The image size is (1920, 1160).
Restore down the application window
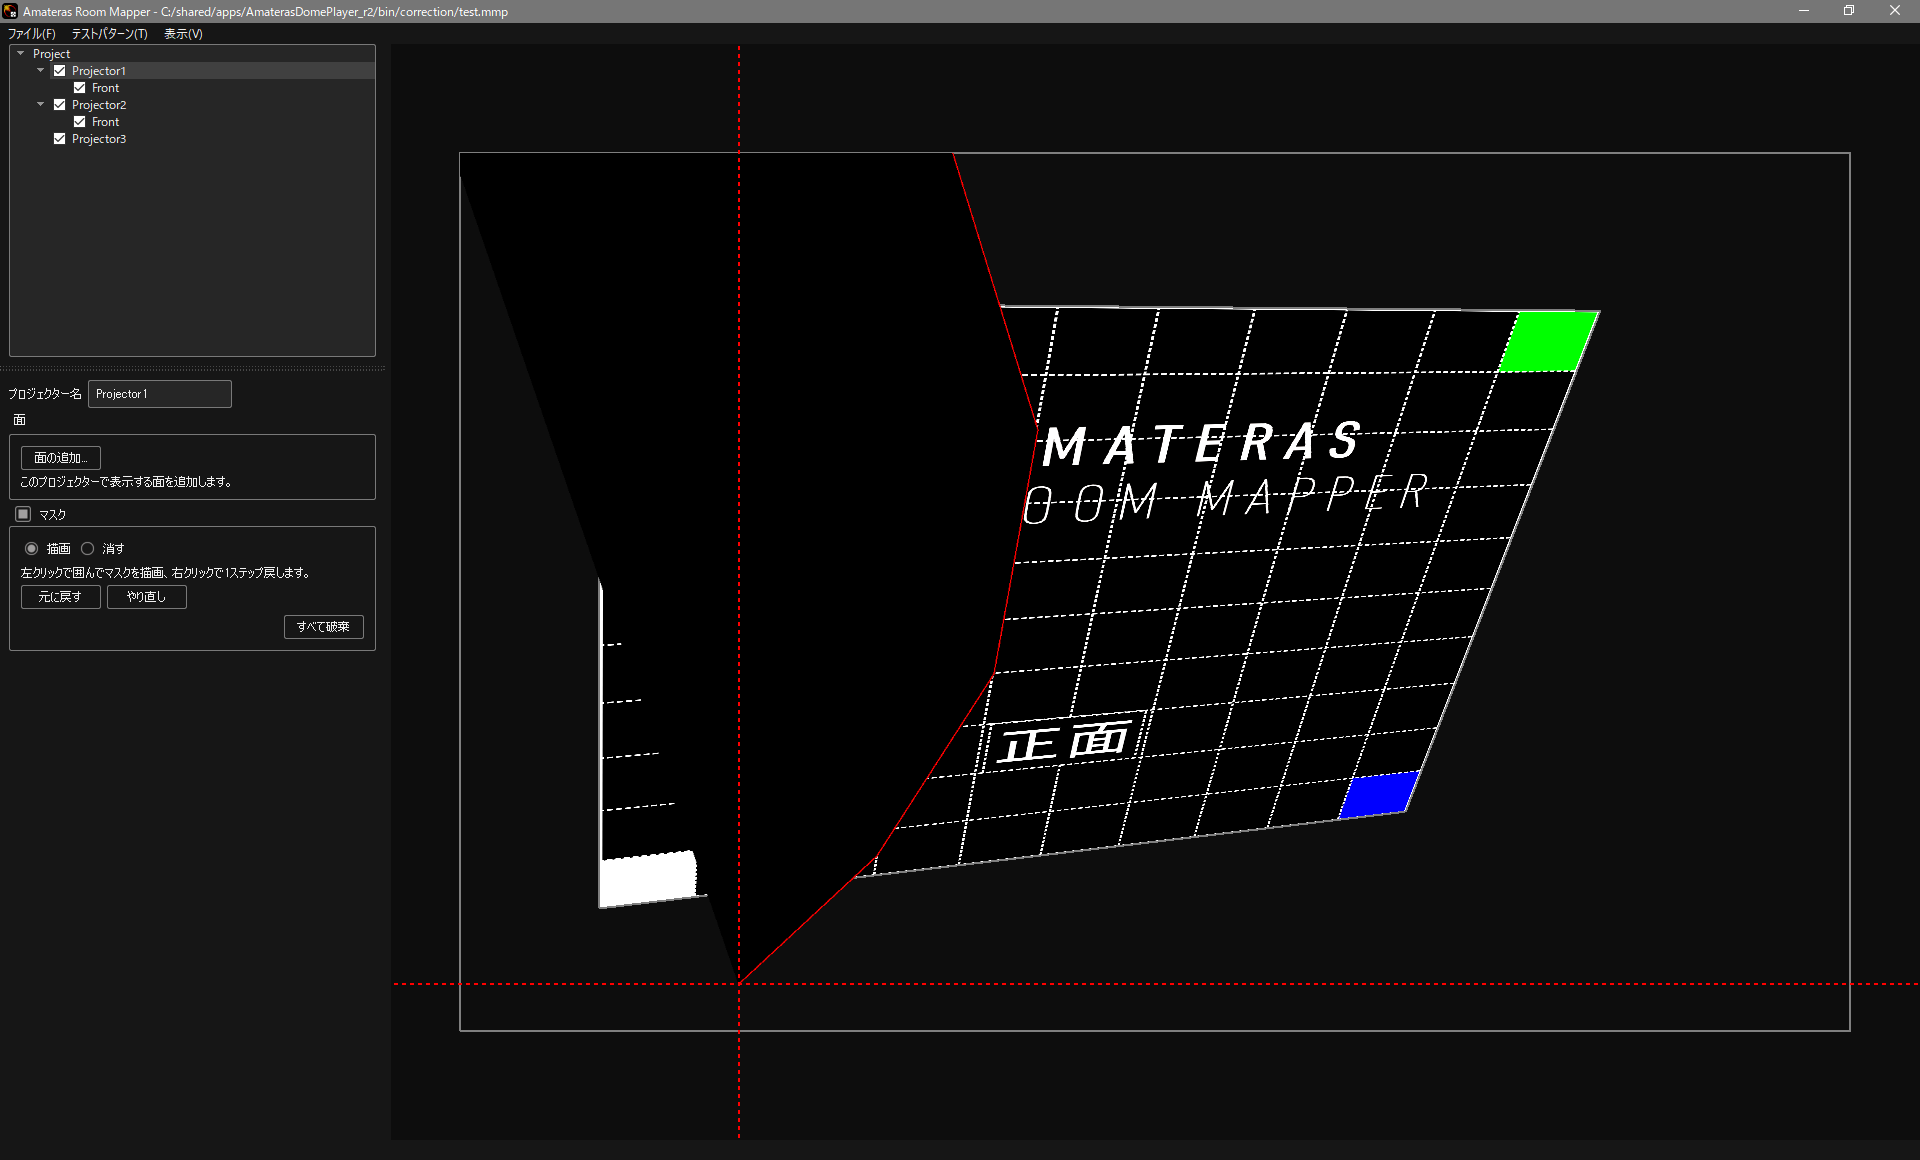[1849, 11]
